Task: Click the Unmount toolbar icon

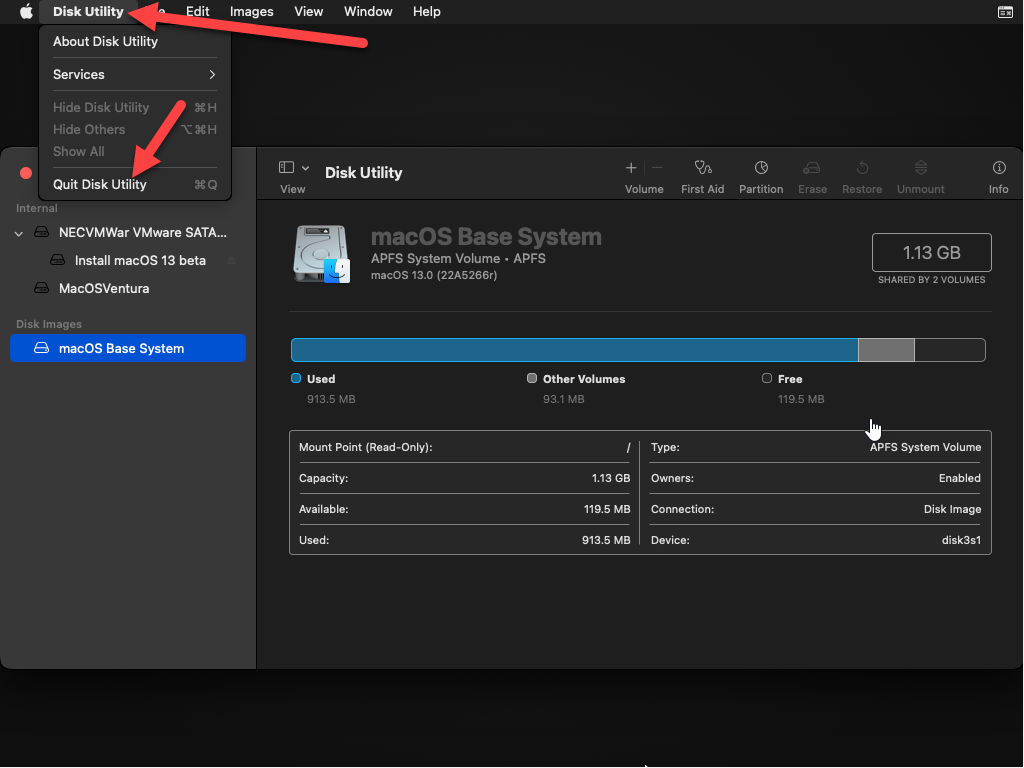Action: click(x=921, y=169)
